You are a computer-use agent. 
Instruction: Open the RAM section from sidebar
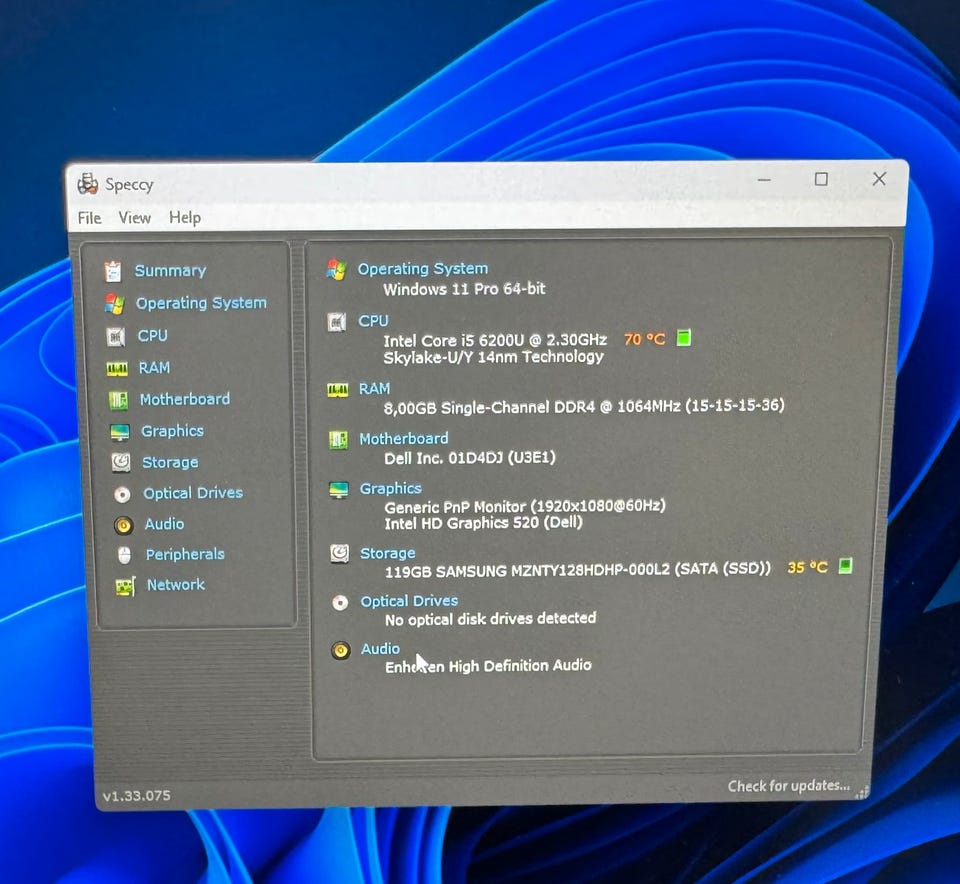tap(154, 368)
